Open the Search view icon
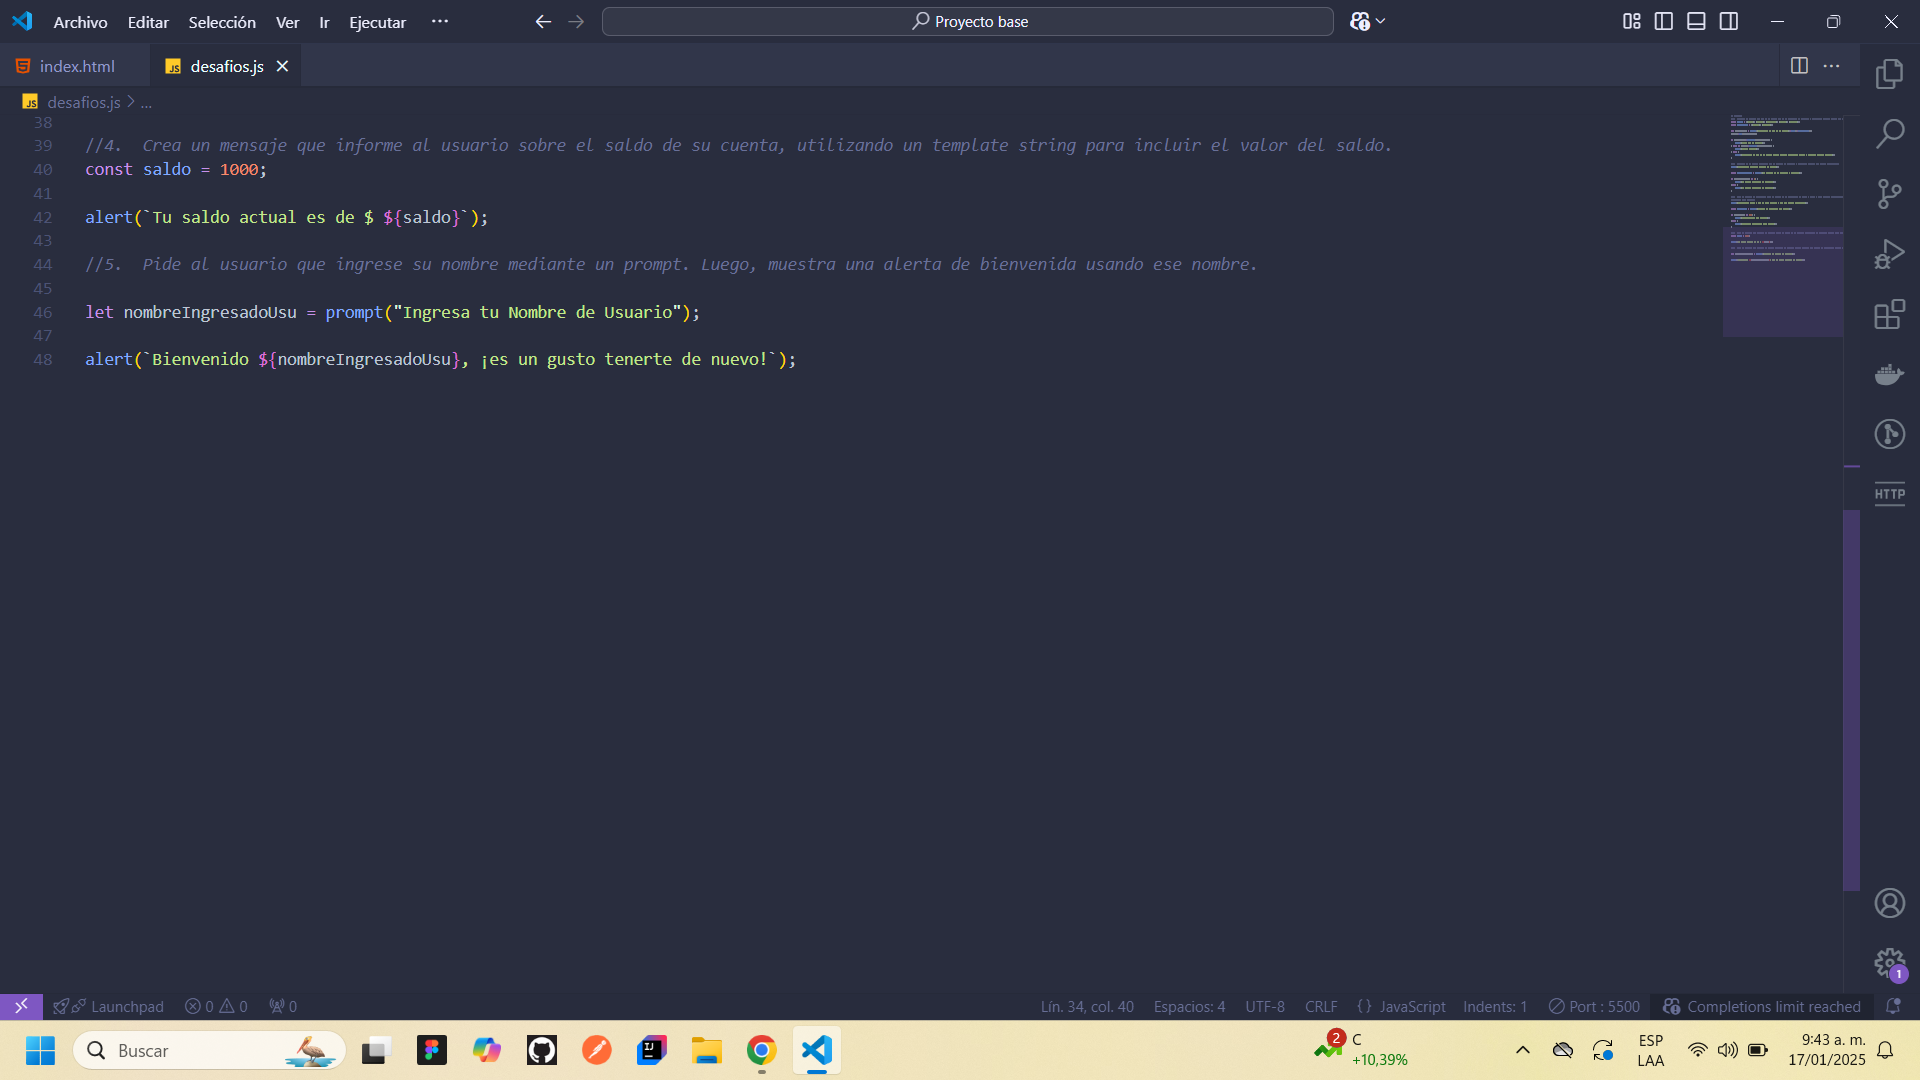Viewport: 1920px width, 1080px height. (1889, 133)
